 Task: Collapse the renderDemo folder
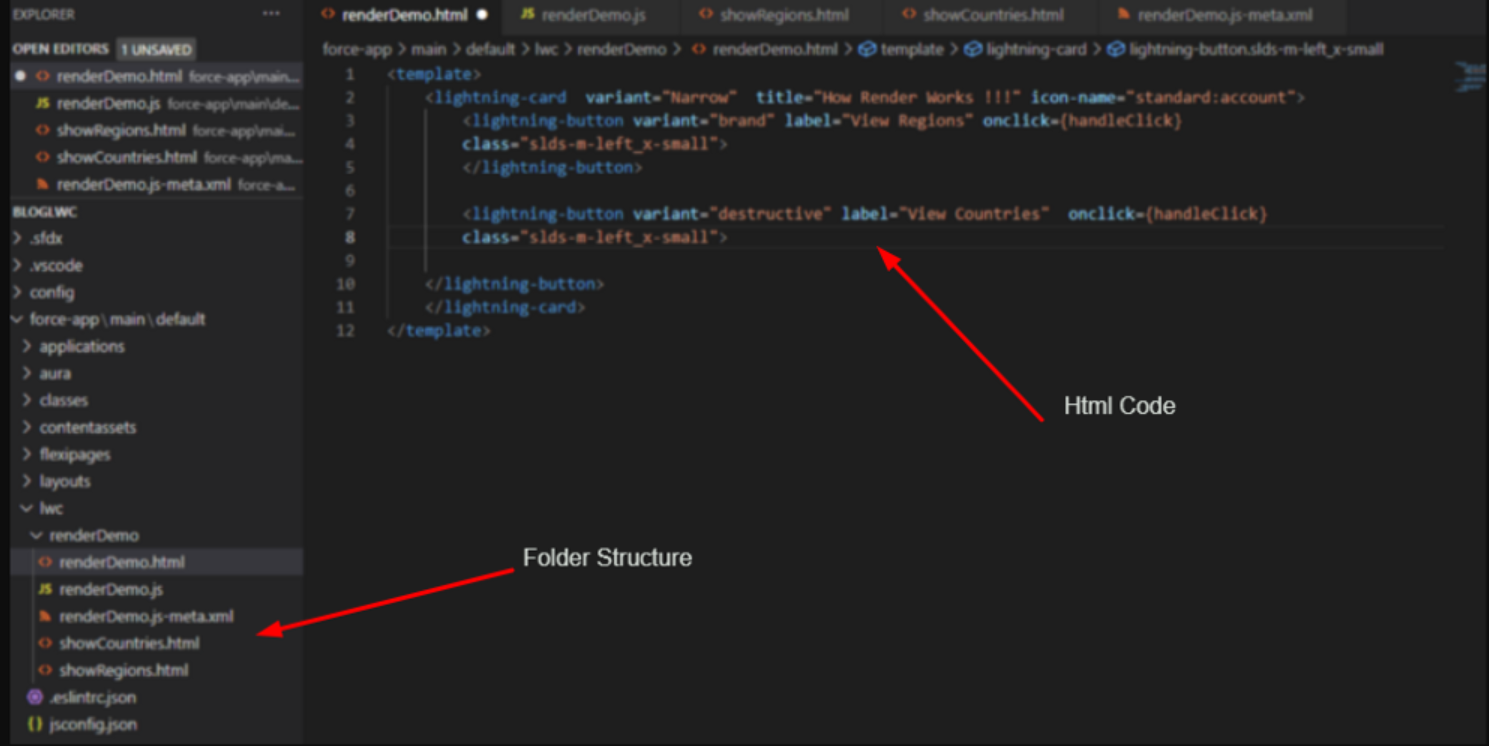point(37,535)
